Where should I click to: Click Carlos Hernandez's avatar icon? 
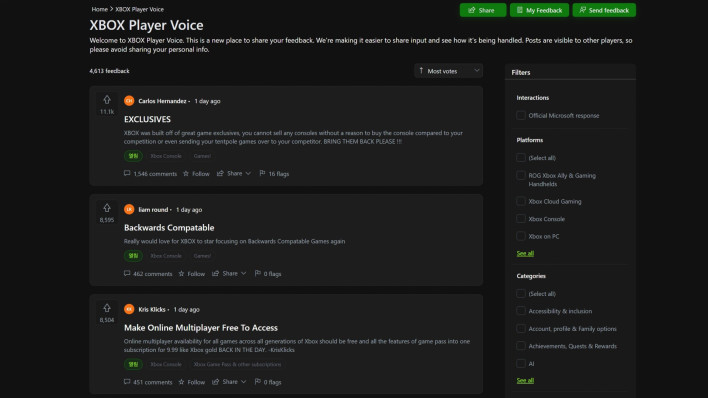[129, 101]
